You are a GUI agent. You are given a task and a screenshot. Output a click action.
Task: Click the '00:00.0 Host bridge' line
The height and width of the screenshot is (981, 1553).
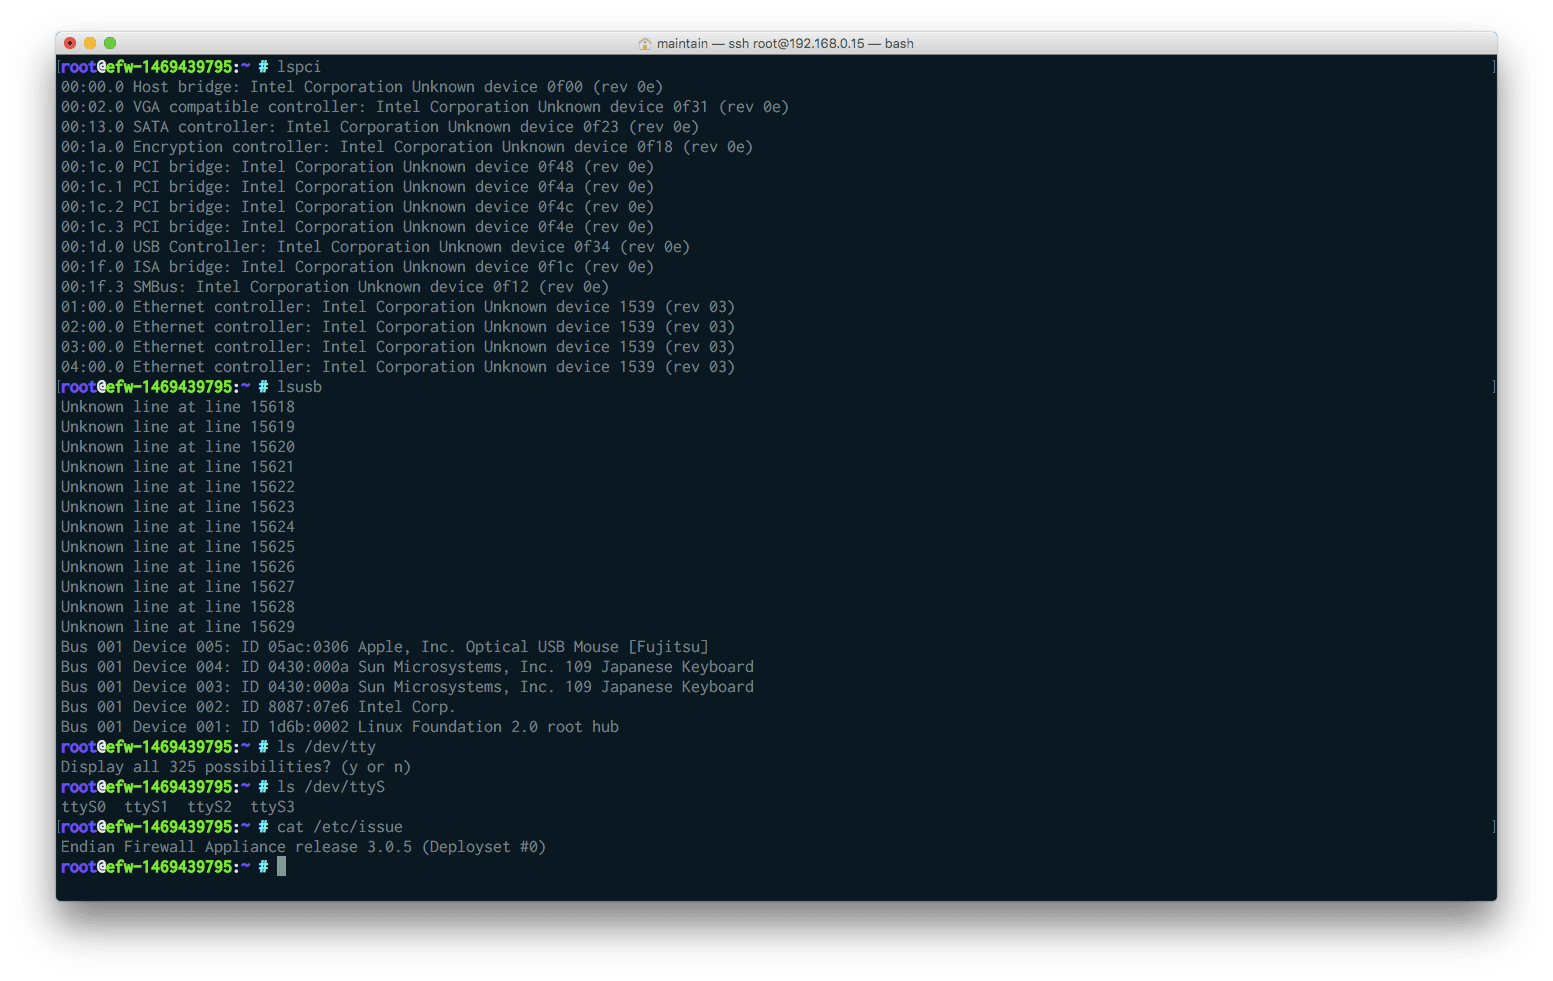[x=362, y=87]
